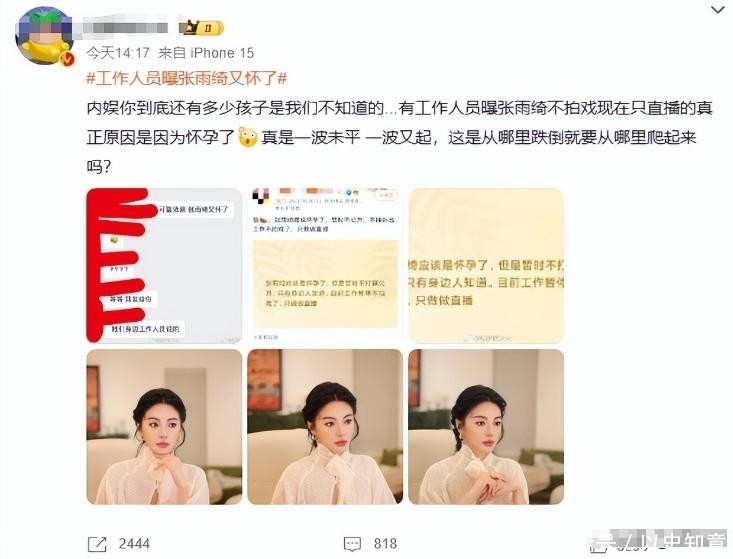Click the comment count 818
The height and width of the screenshot is (559, 733).
coord(386,544)
